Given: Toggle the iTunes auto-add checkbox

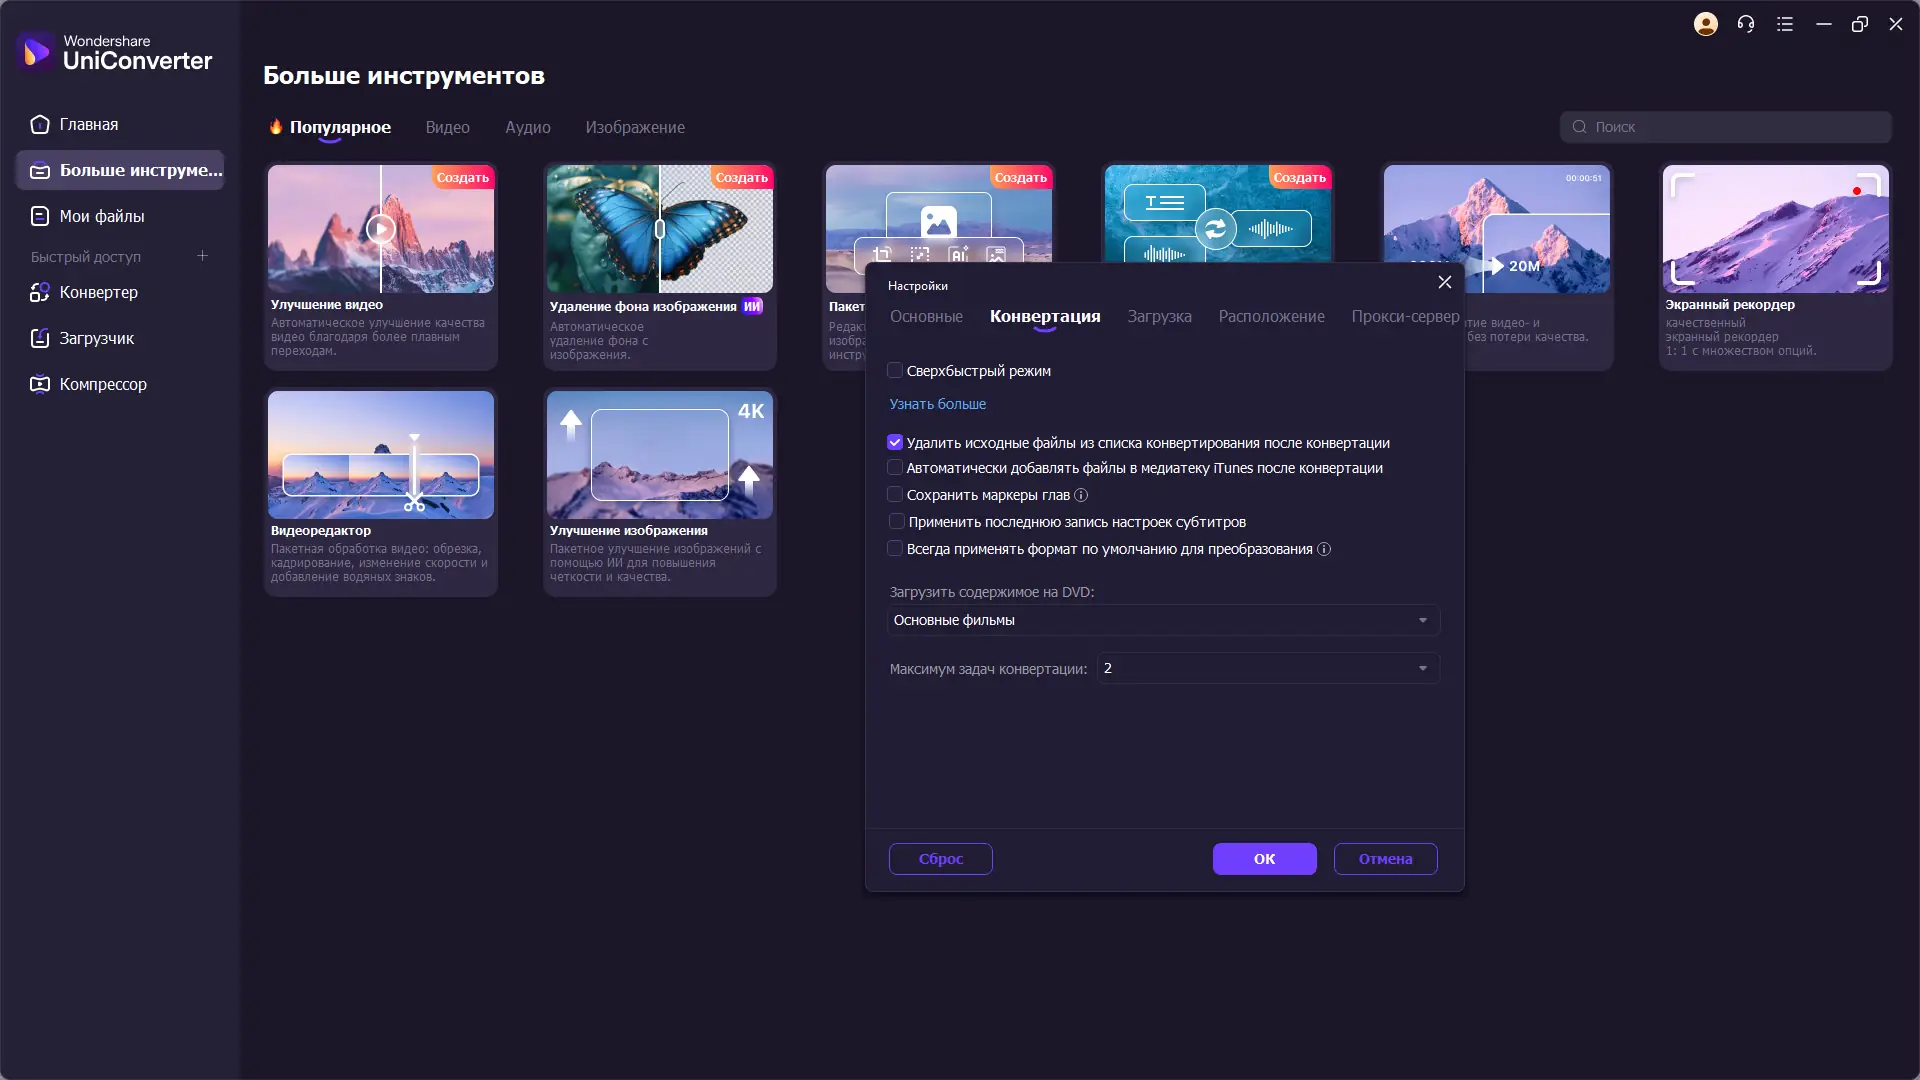Looking at the screenshot, I should point(895,467).
